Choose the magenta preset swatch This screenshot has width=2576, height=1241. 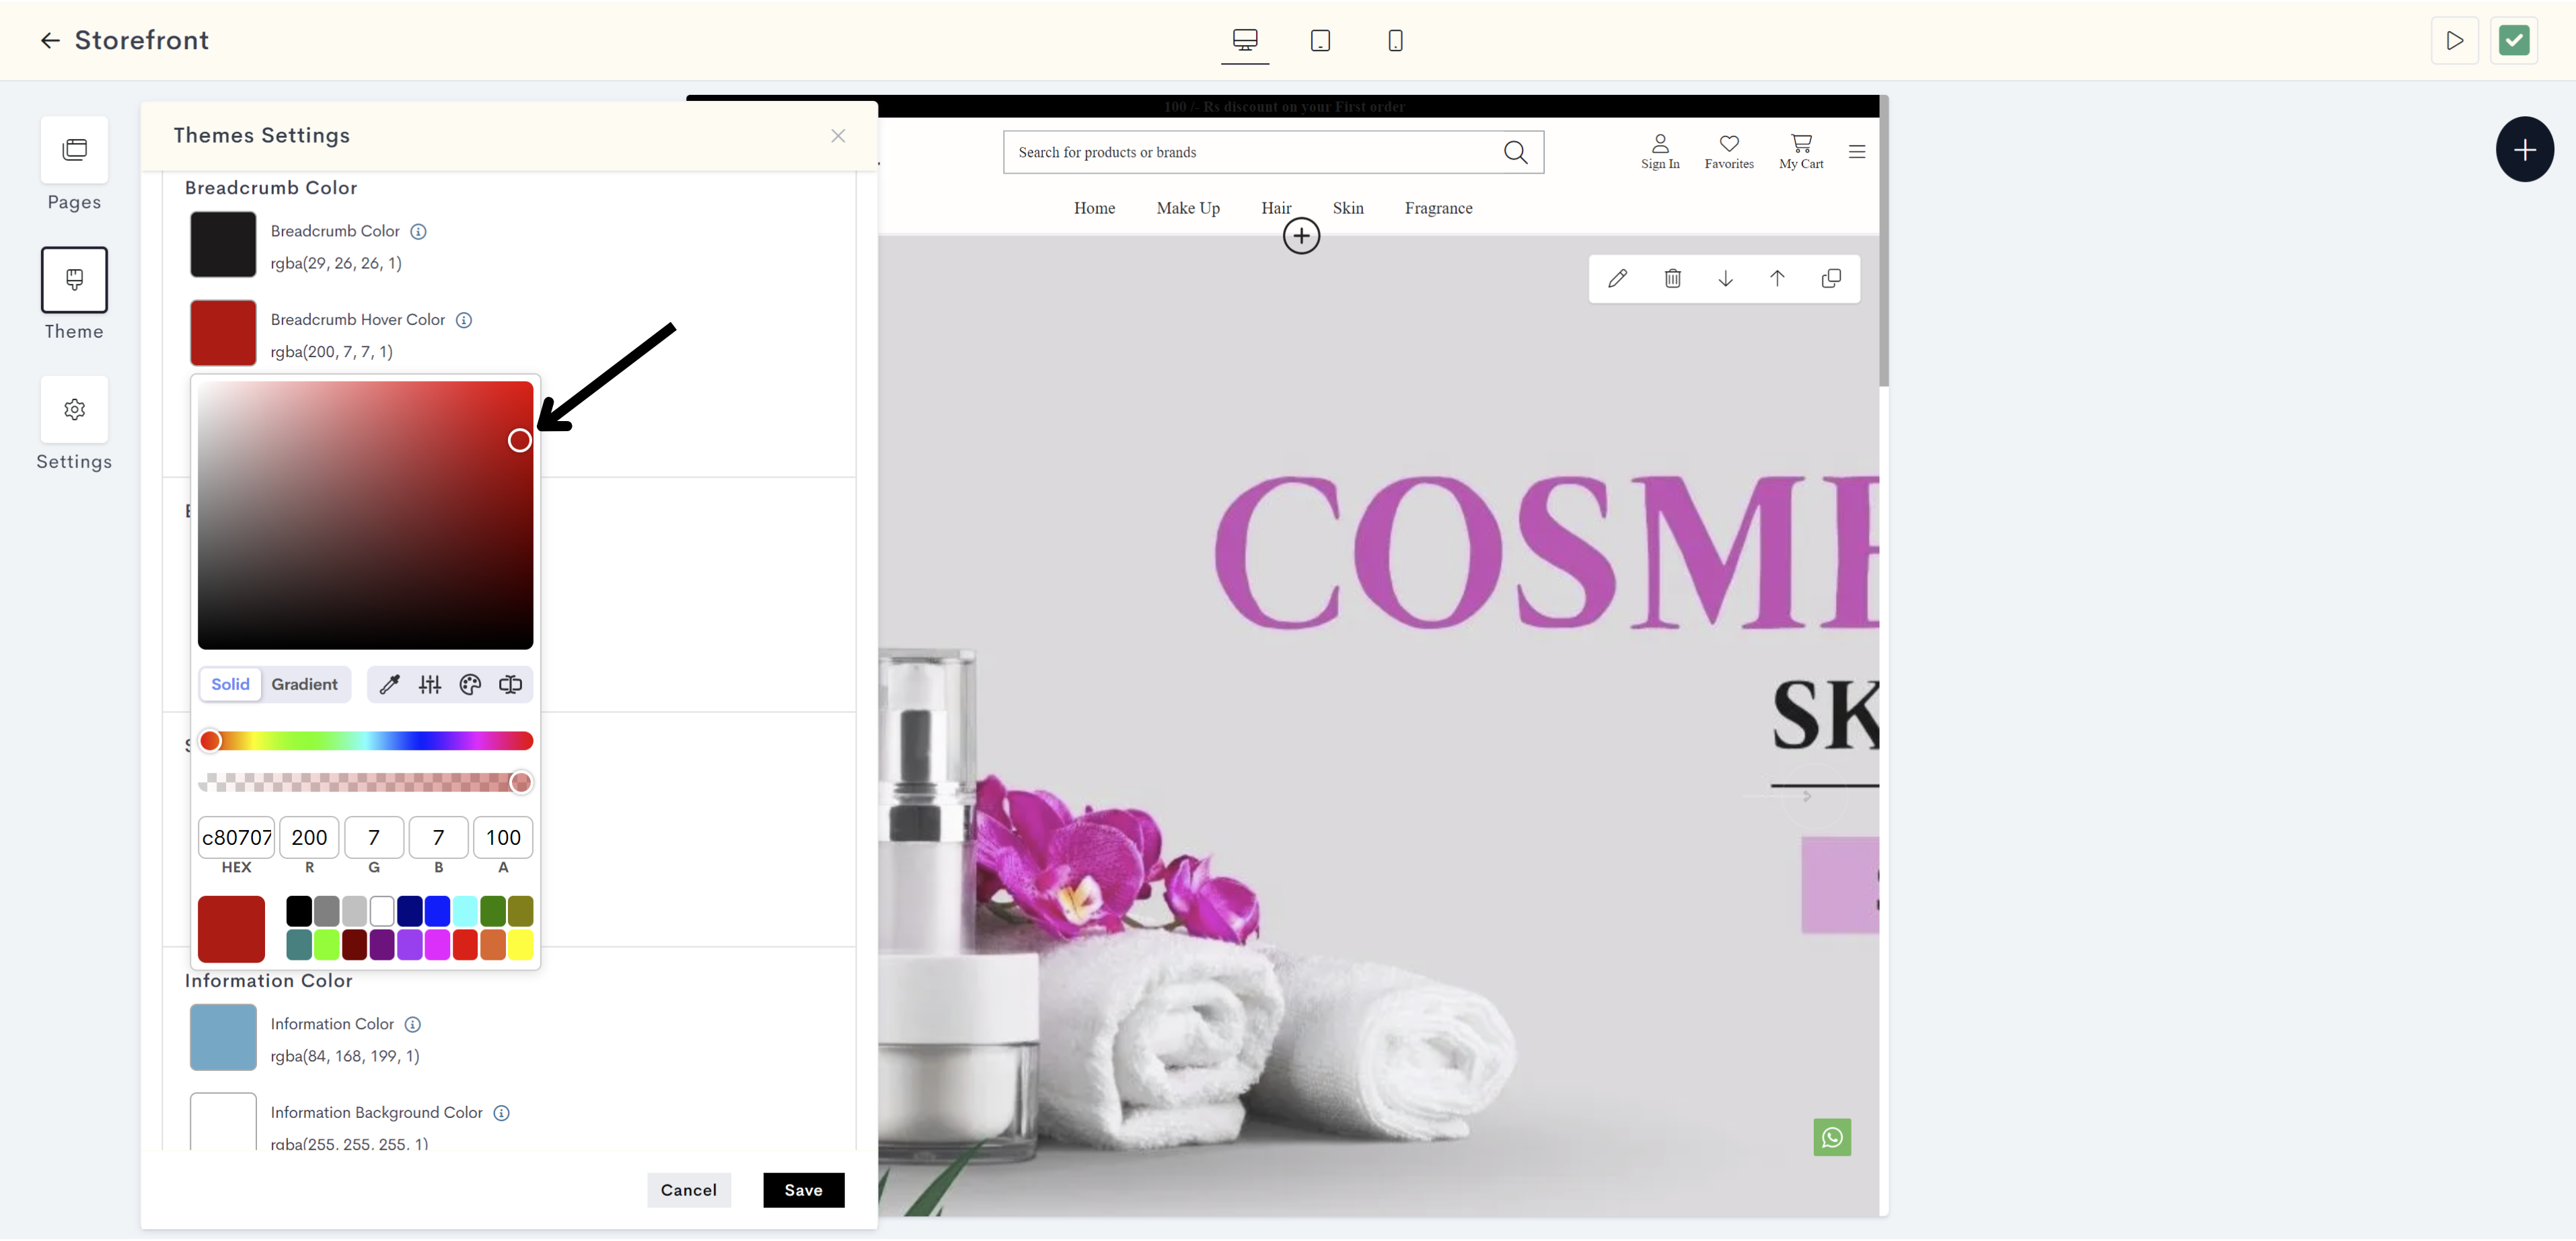[437, 944]
